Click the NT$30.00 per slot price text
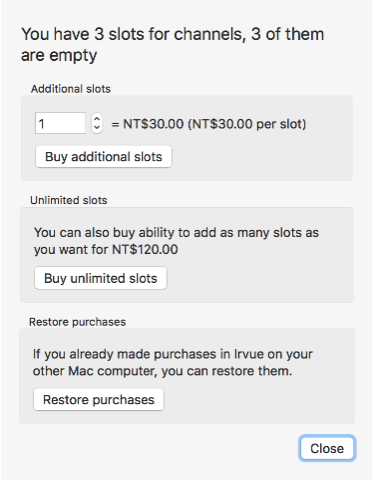Viewport: 373px width, 480px height. point(249,124)
